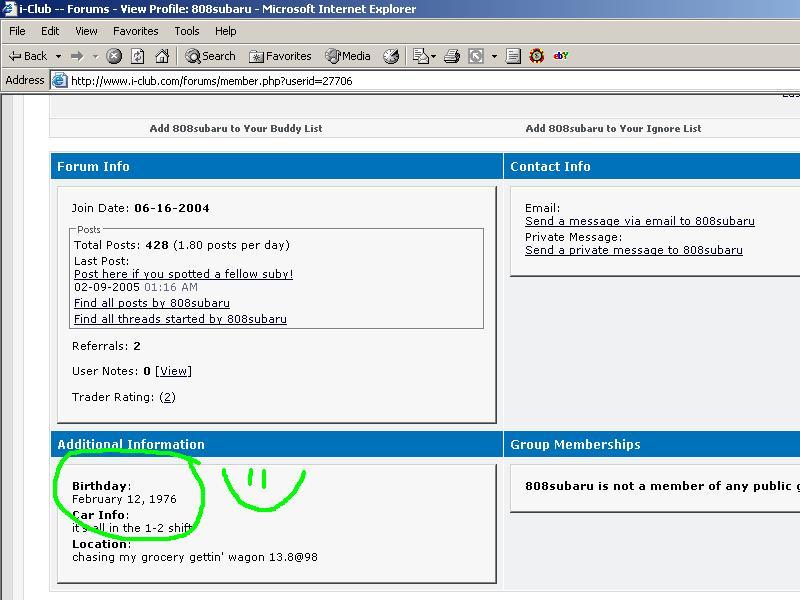Click the History toolbar icon
The height and width of the screenshot is (600, 800).
pos(392,56)
